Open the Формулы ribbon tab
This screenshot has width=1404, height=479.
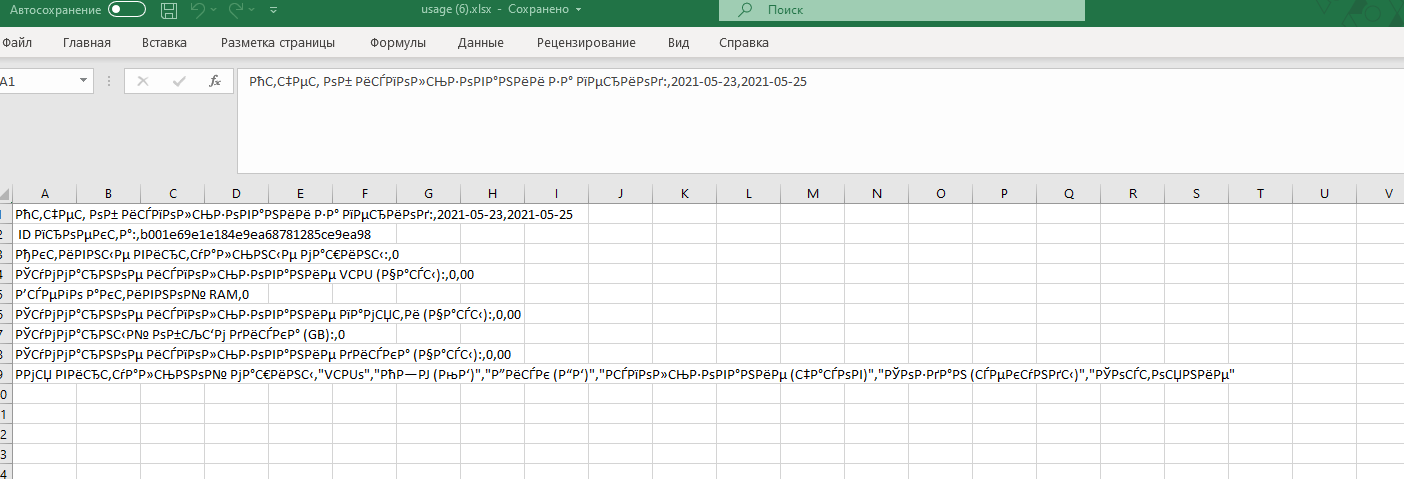(x=397, y=43)
